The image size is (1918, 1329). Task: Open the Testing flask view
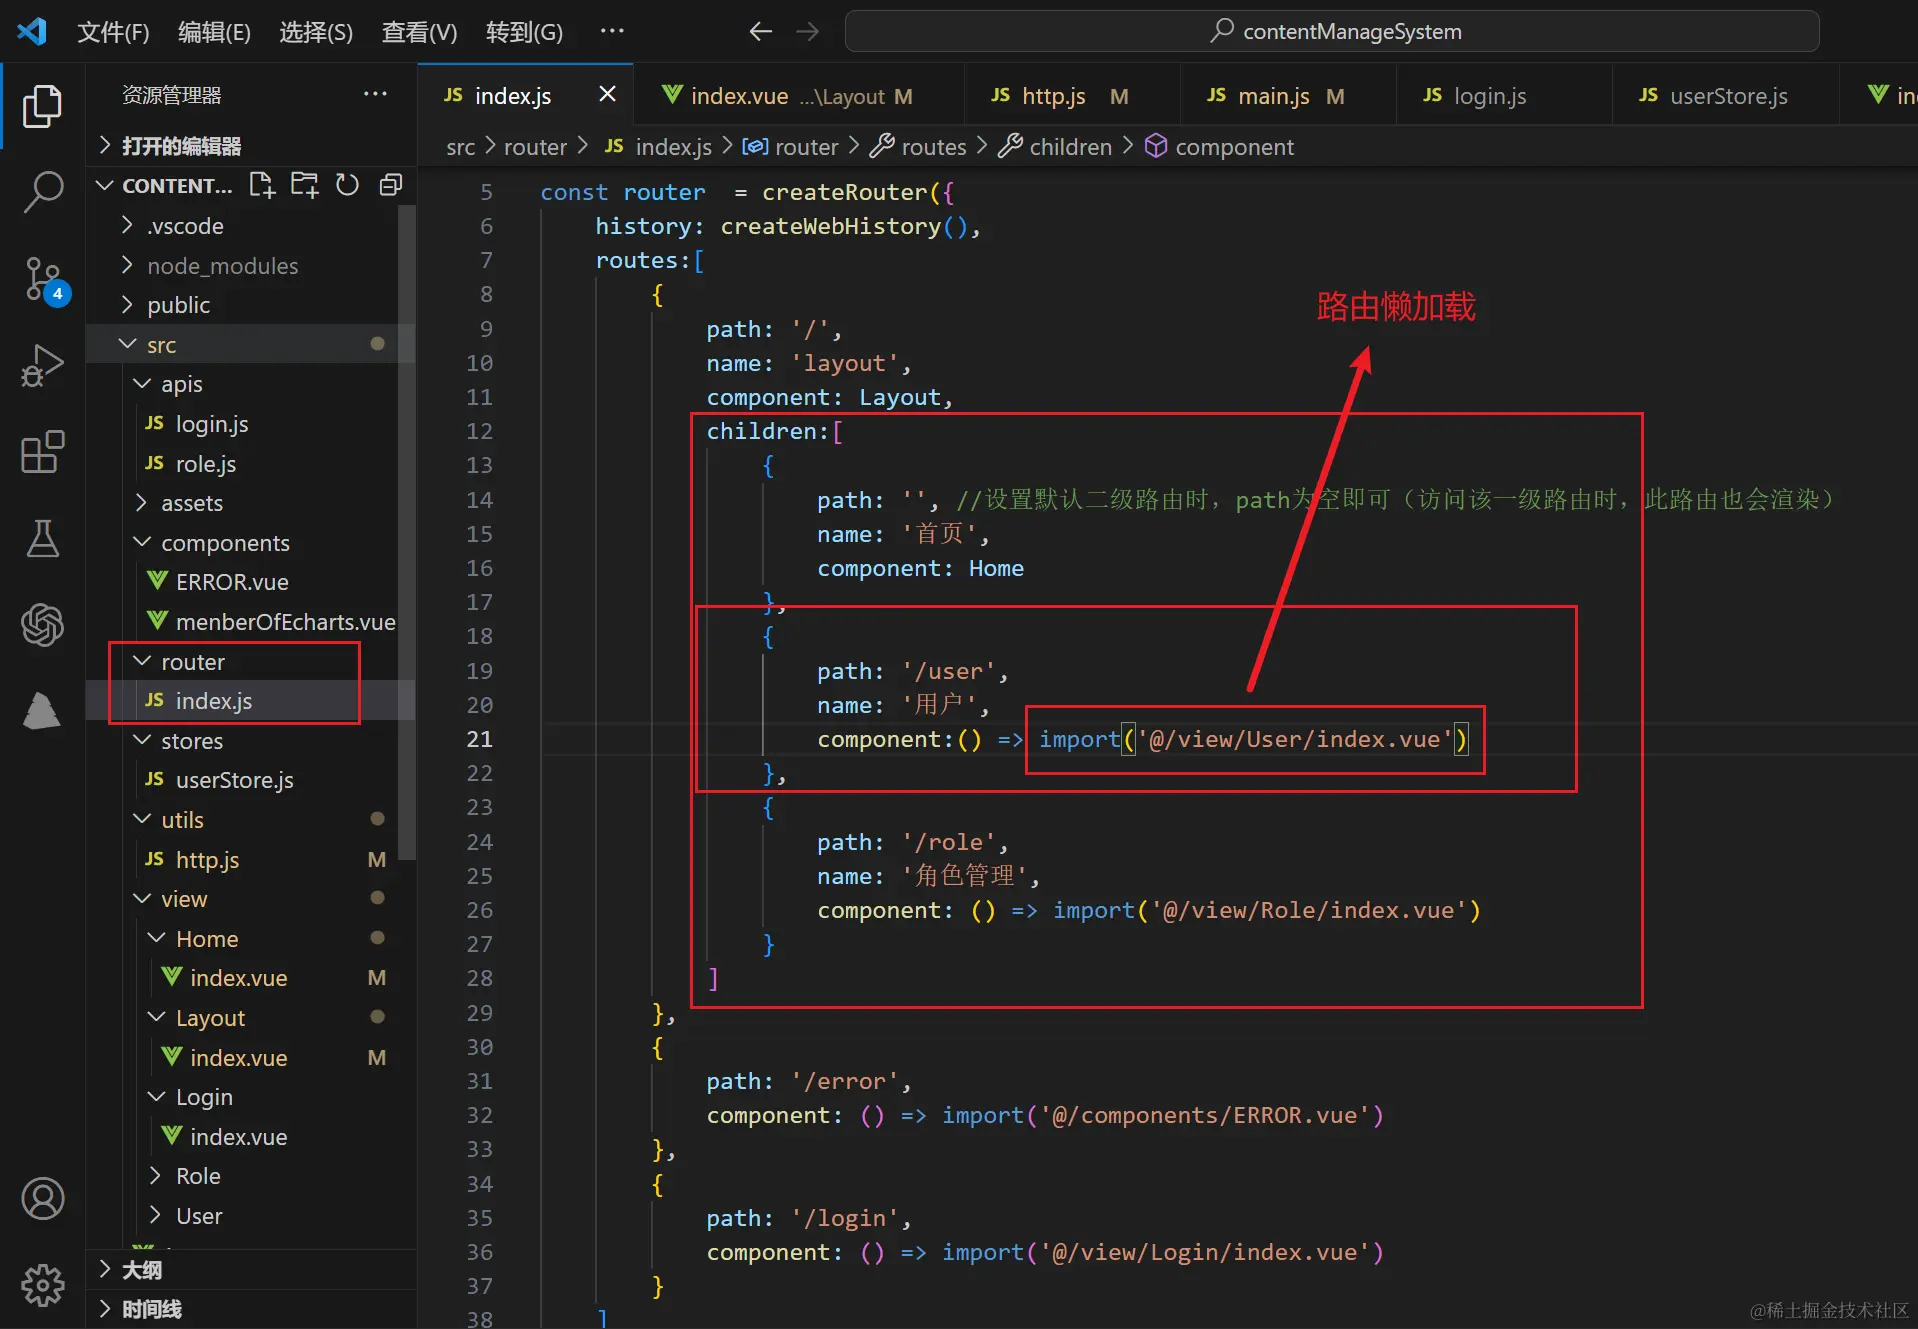[42, 539]
